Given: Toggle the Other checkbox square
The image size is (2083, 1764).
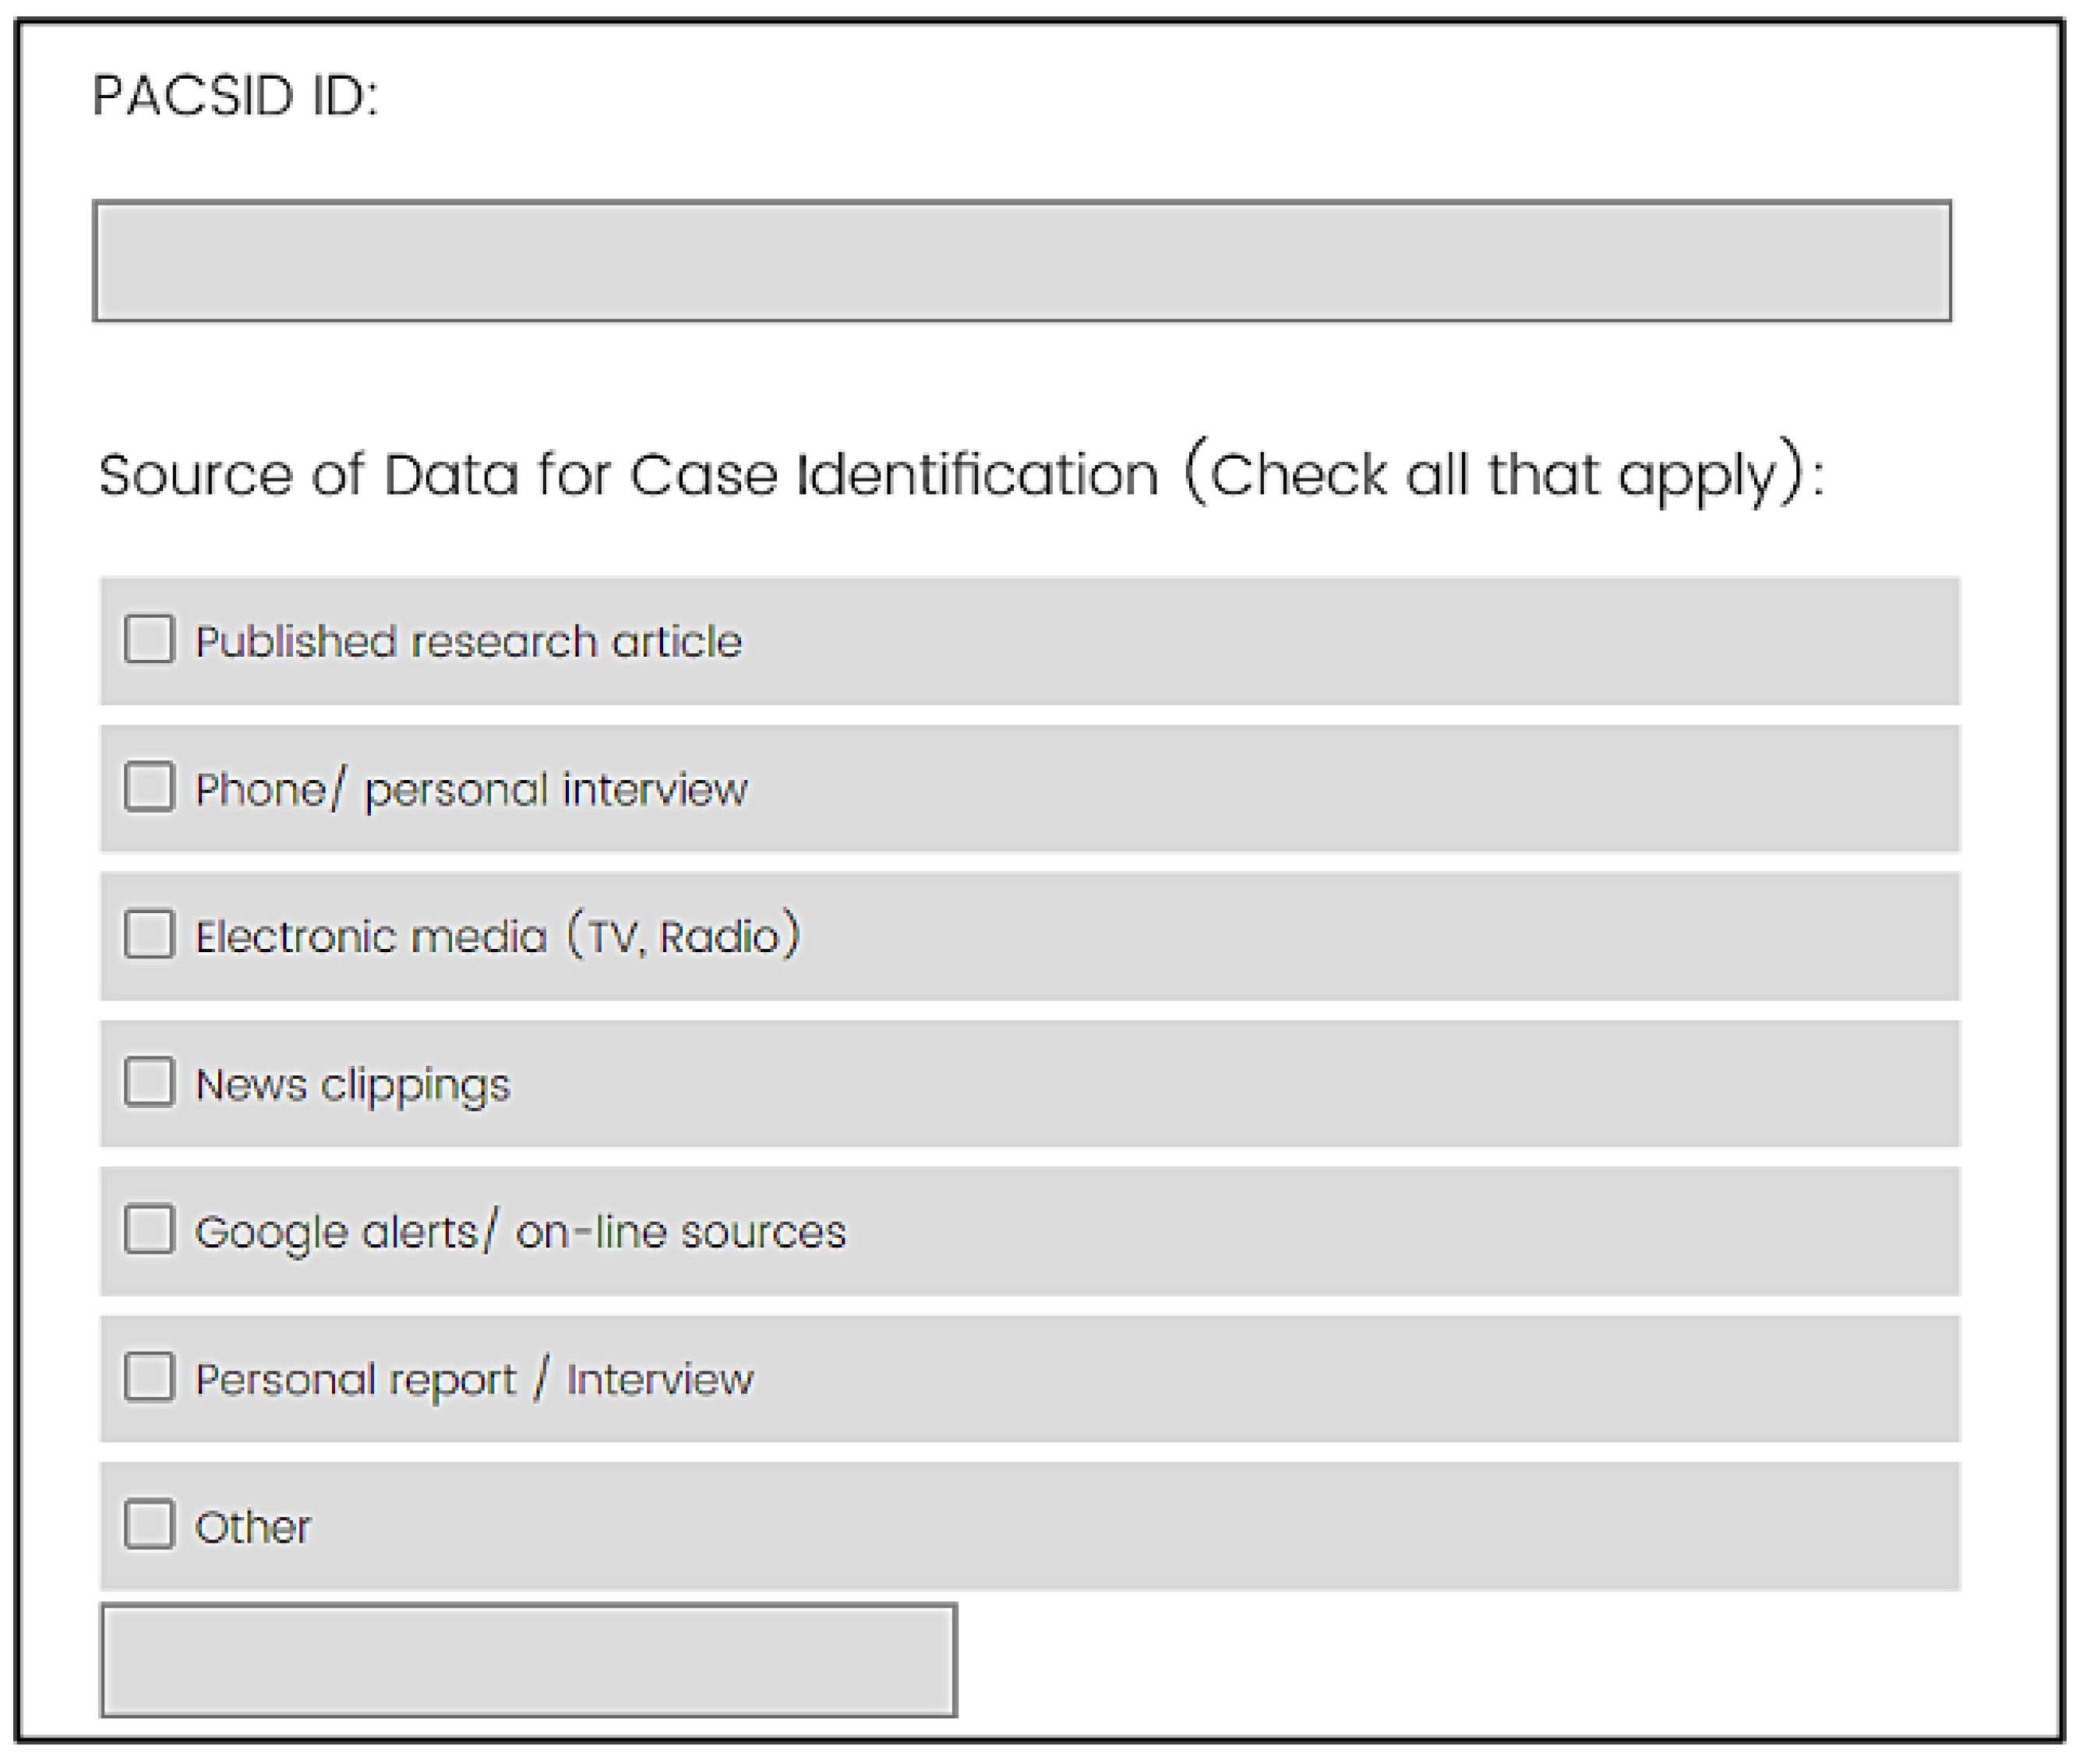Looking at the screenshot, I should pyautogui.click(x=149, y=1524).
